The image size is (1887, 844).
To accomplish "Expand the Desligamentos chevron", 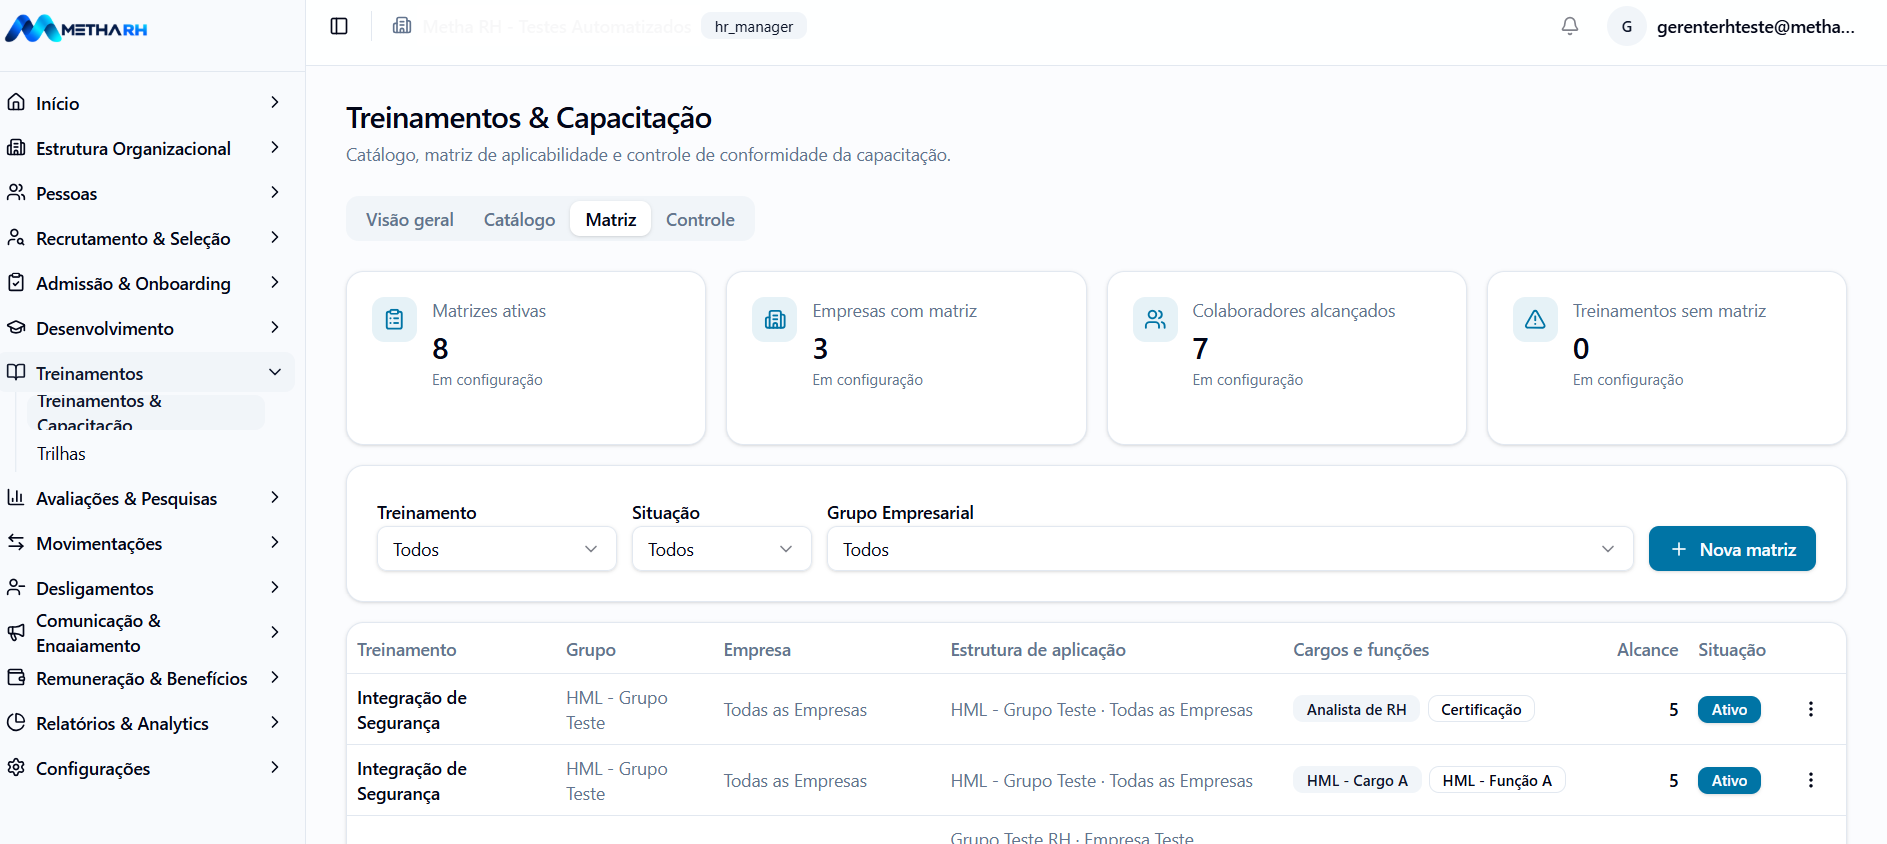I will coord(275,587).
